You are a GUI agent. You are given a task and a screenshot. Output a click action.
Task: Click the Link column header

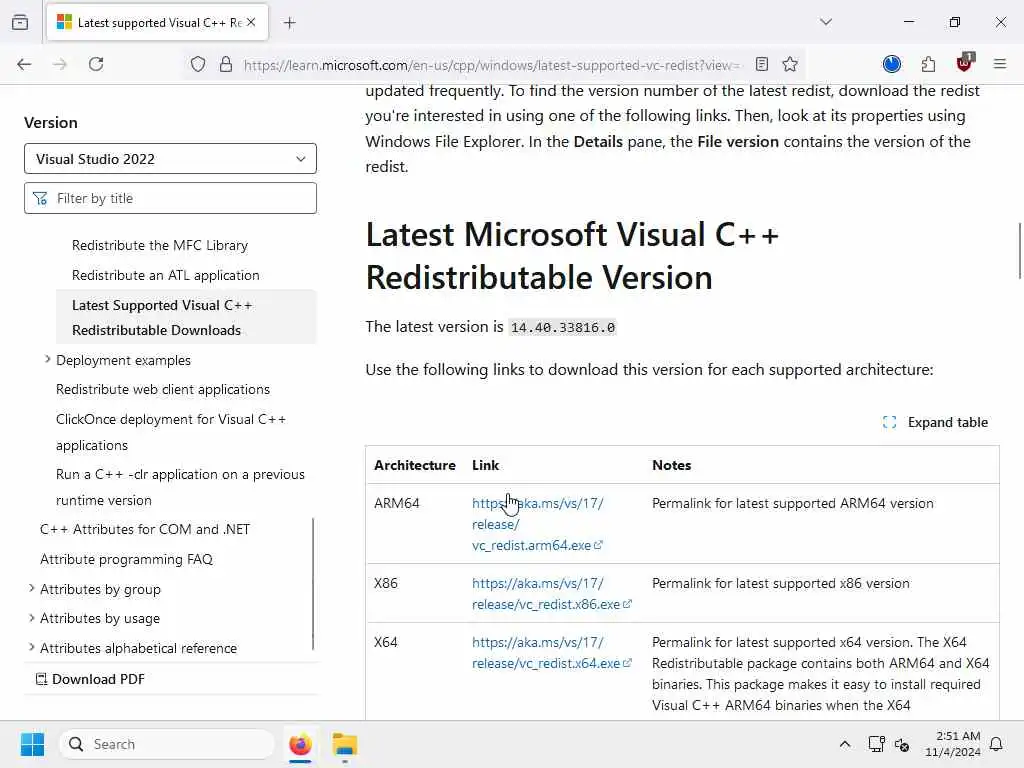click(485, 466)
